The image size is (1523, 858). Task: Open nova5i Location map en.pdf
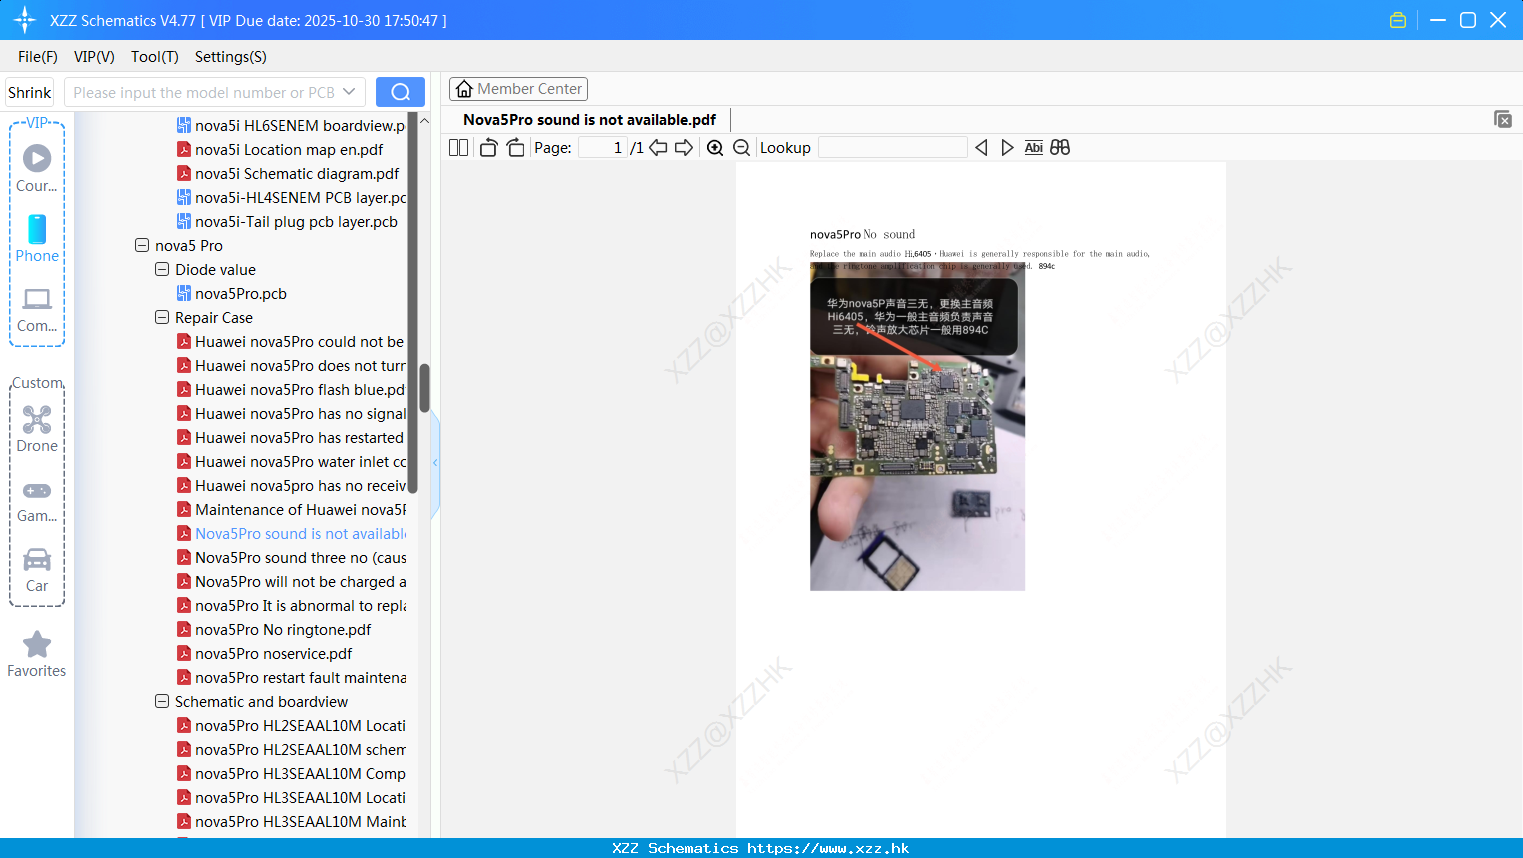pos(289,149)
